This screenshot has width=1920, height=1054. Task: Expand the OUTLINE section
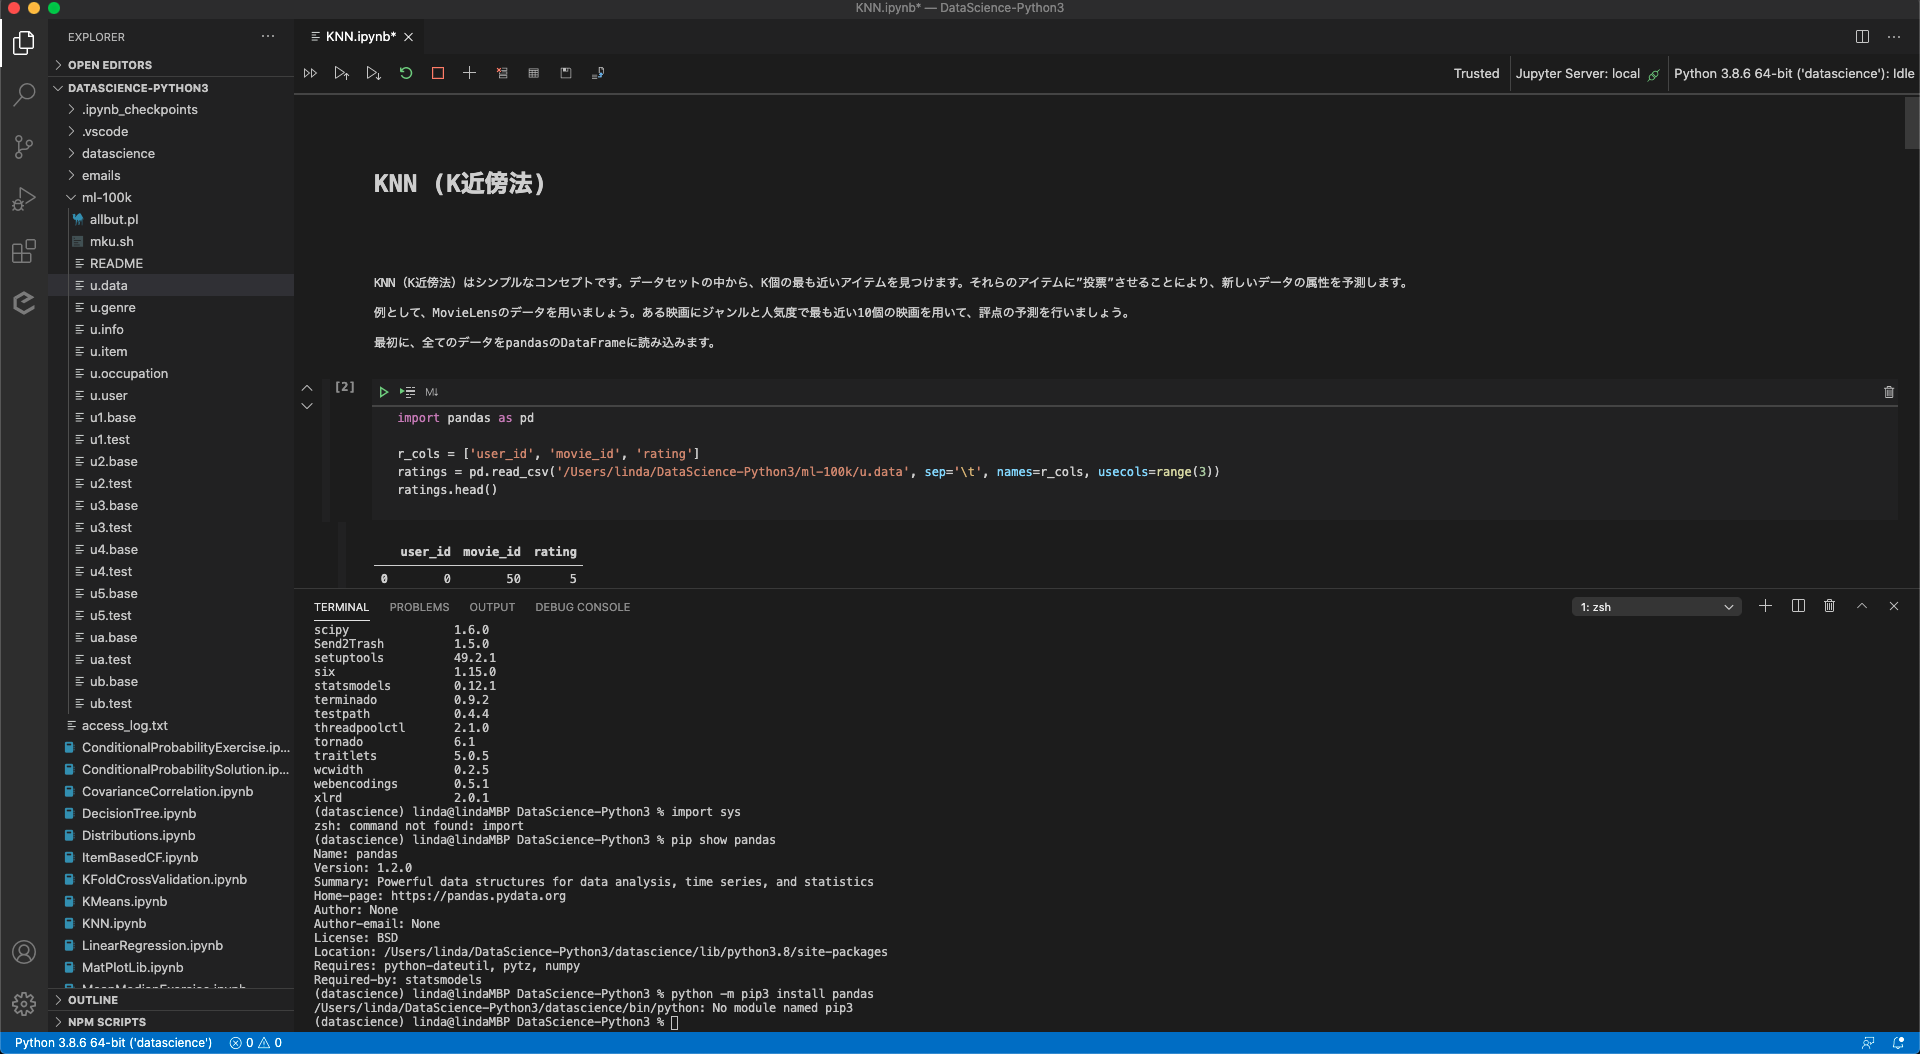(93, 1000)
